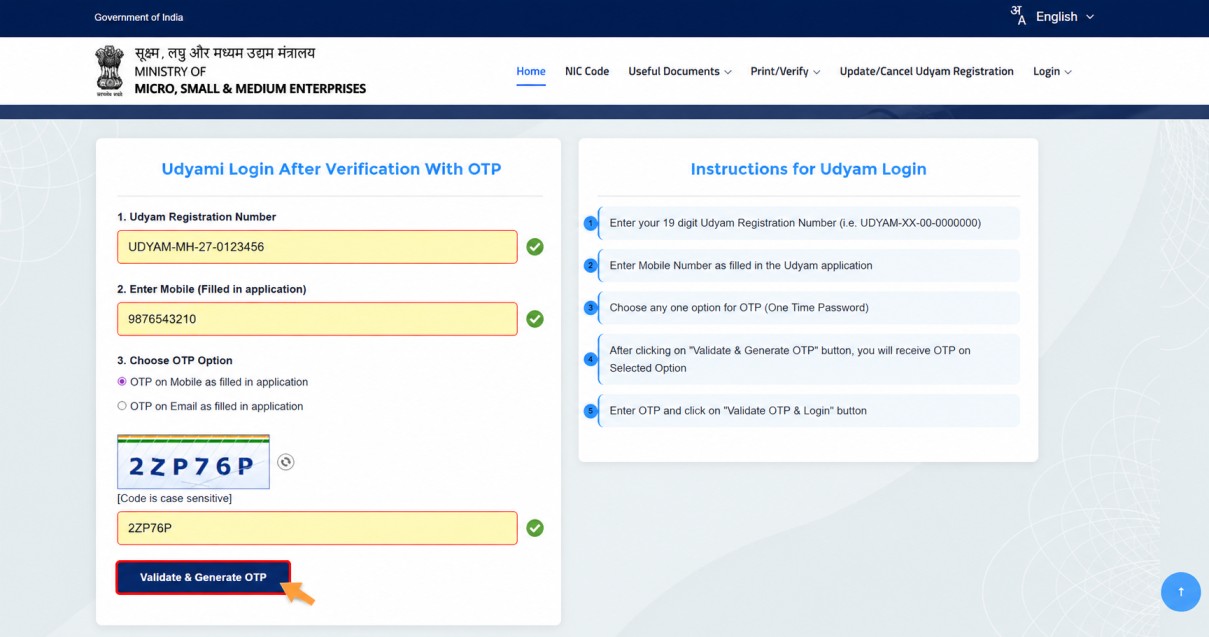Click the captcha refresh icon
Screen dimensions: 1209x637
pyautogui.click(x=286, y=461)
